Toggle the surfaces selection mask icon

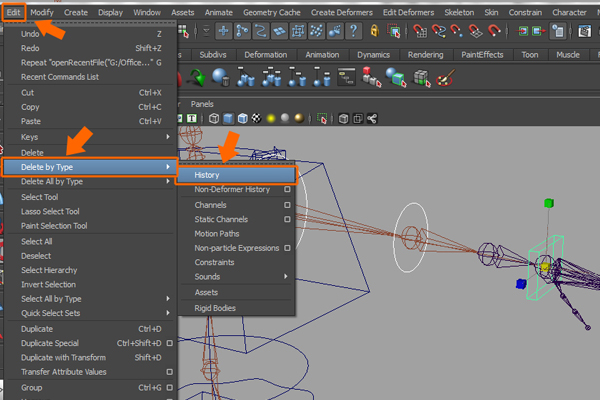tap(279, 31)
